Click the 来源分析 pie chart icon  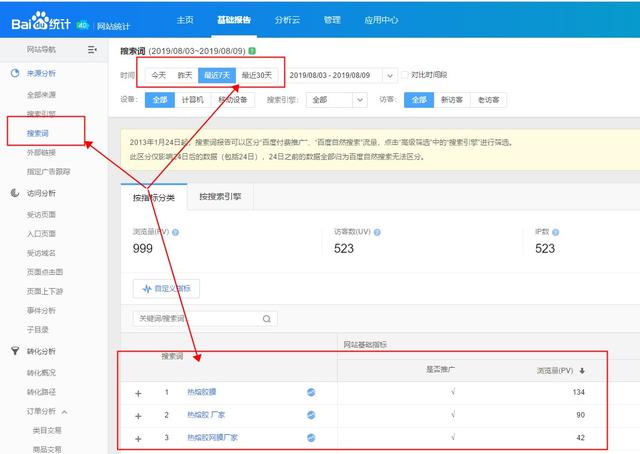(15, 73)
